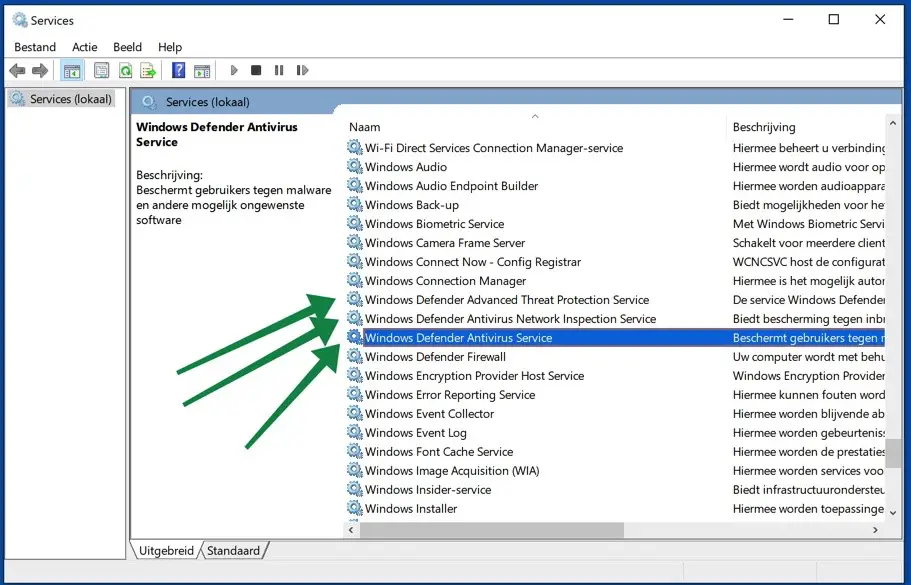Image resolution: width=911 pixels, height=585 pixels.
Task: Select Windows Defender Antivirus Network Inspection Service
Action: (511, 319)
